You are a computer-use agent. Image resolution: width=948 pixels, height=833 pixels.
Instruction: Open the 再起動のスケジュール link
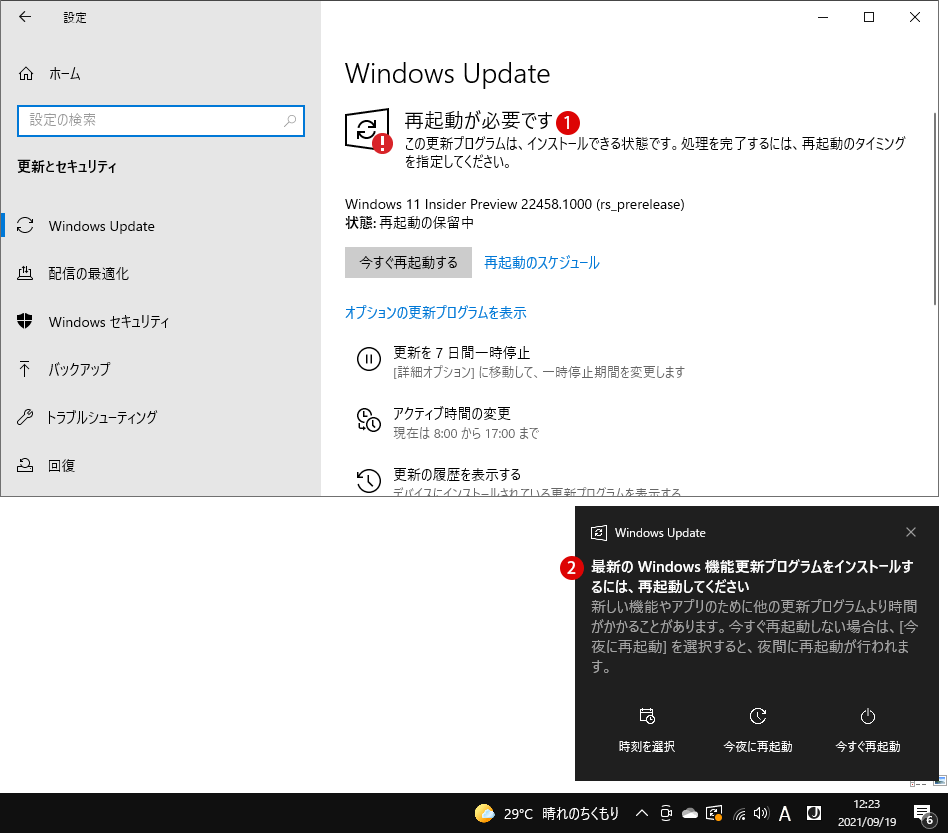(542, 262)
